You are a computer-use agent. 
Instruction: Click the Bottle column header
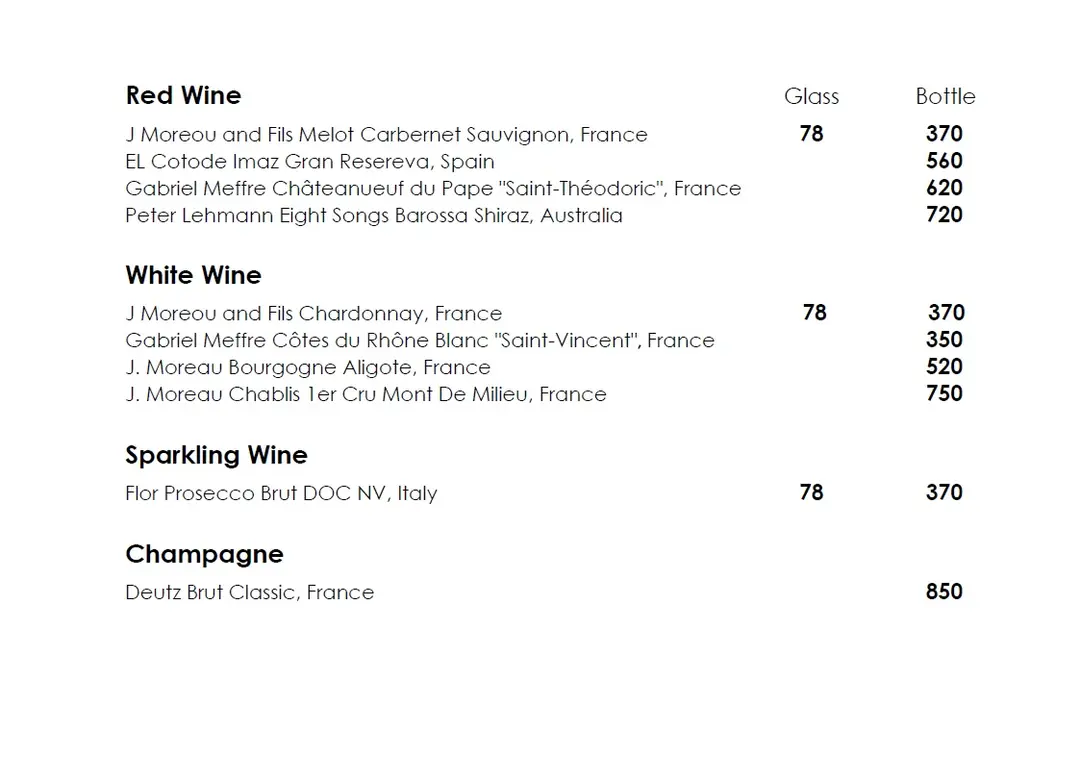coord(945,96)
